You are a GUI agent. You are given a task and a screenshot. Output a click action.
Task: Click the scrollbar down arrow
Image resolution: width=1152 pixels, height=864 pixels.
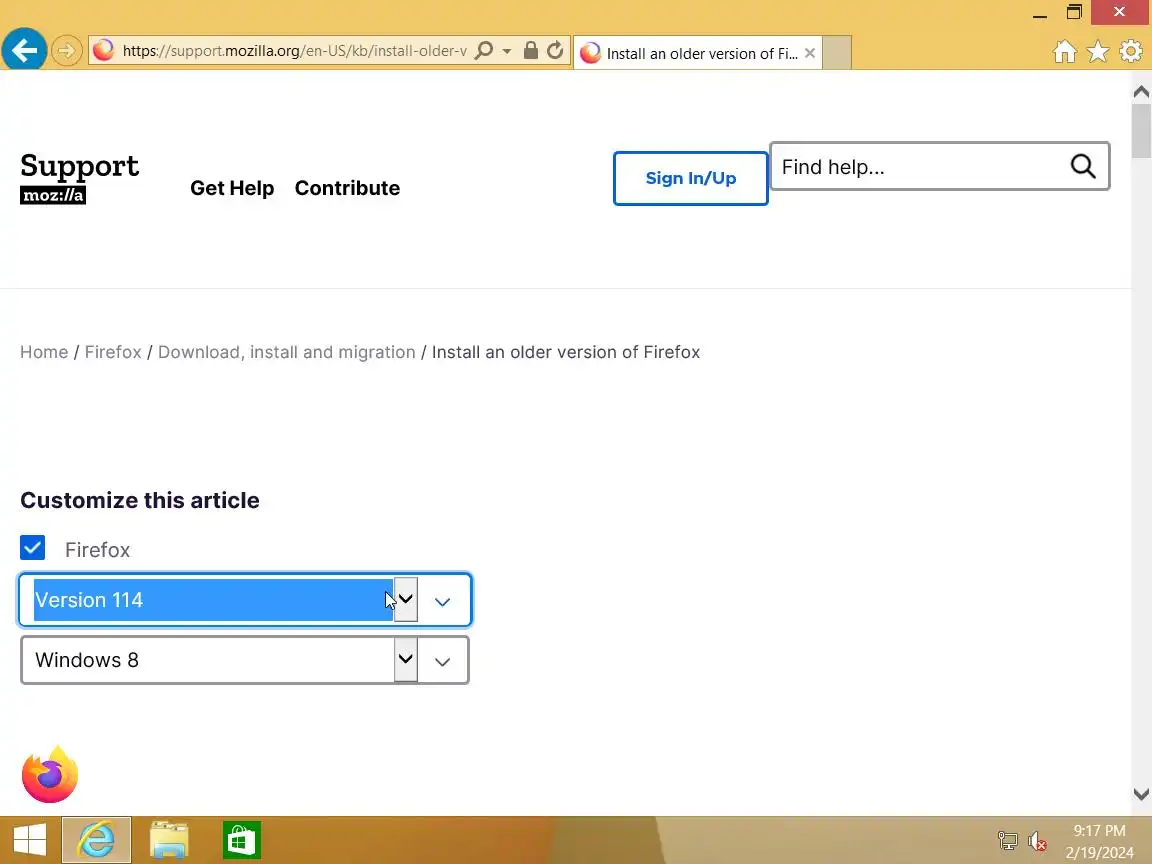1141,794
